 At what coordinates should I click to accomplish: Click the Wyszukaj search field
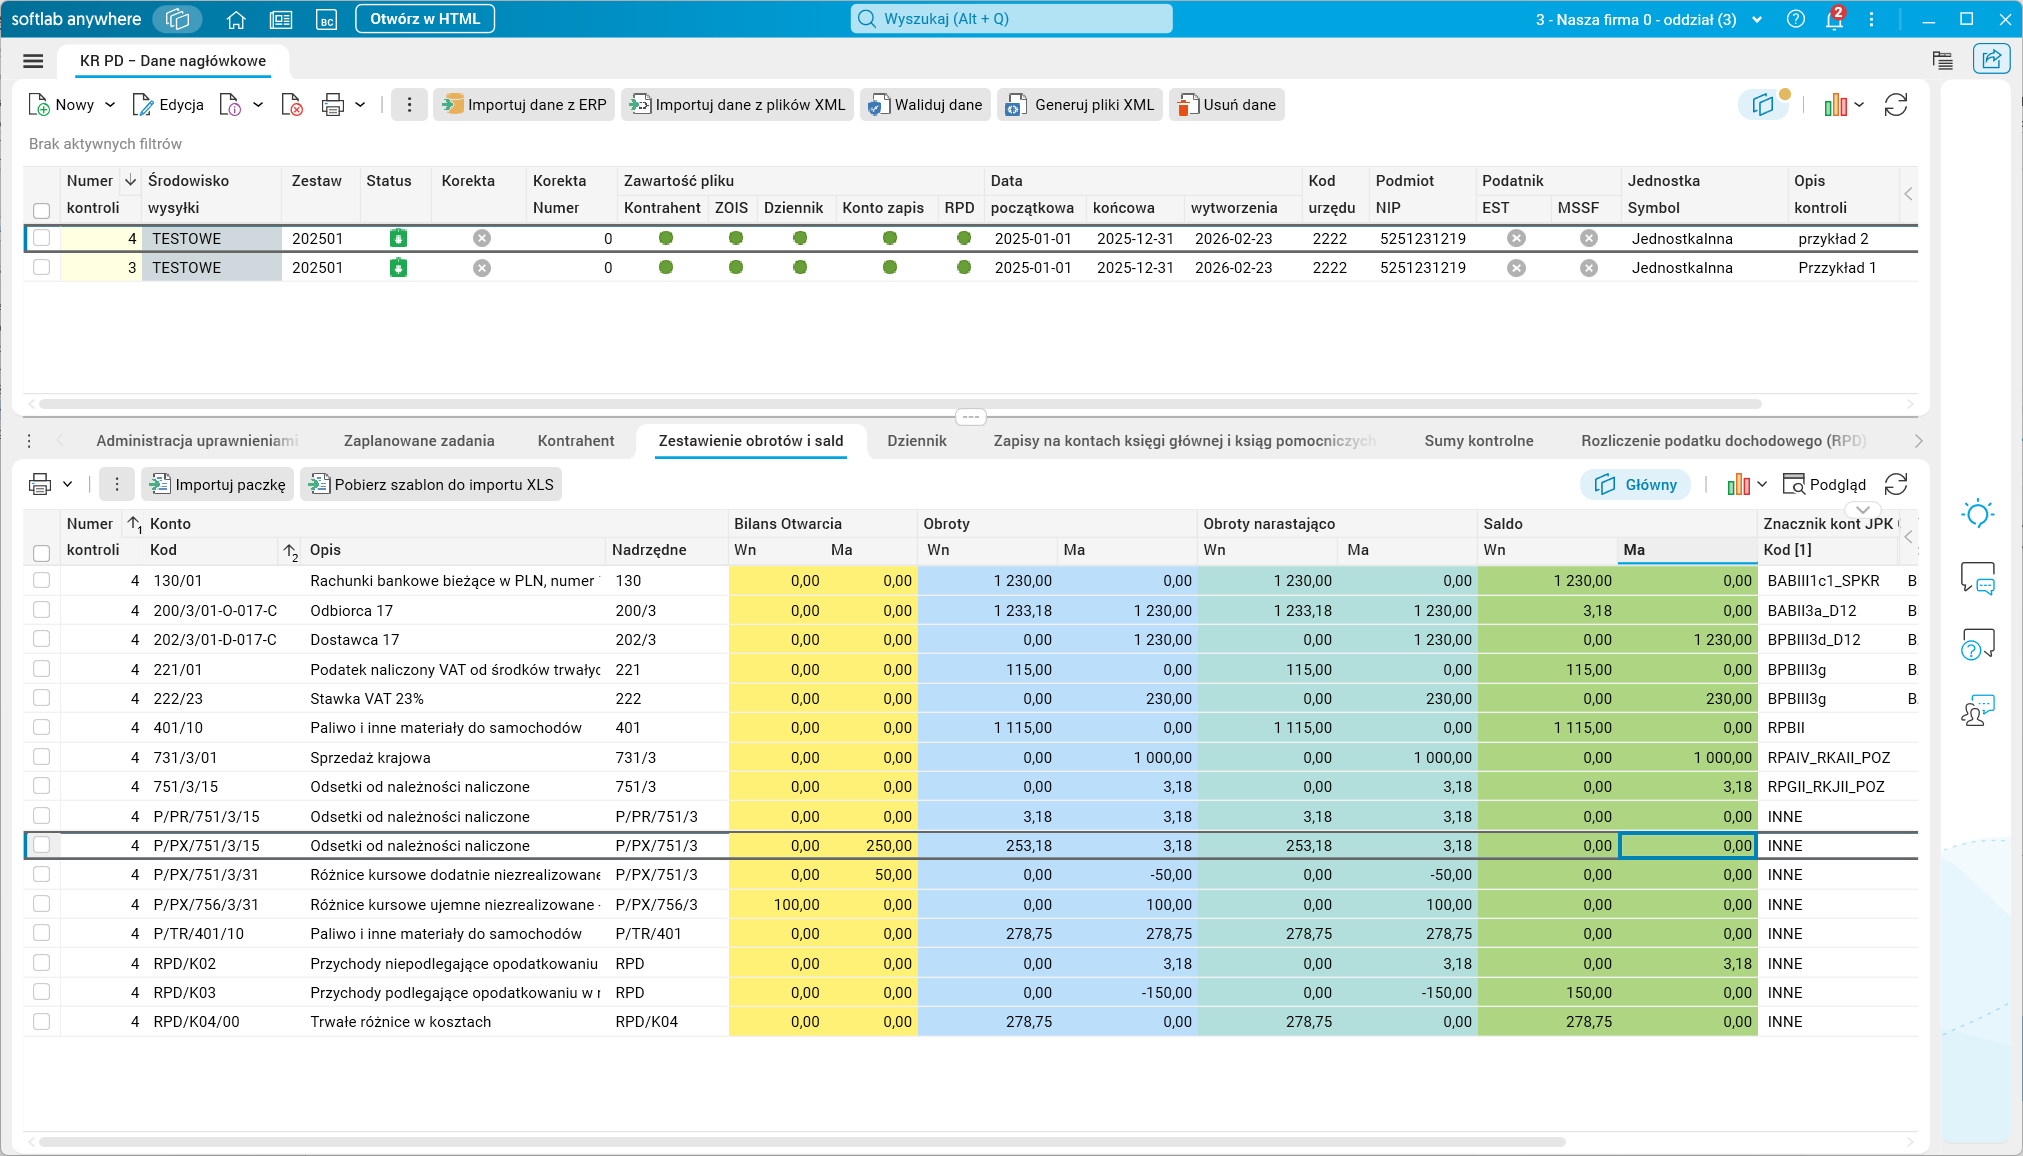click(1011, 19)
